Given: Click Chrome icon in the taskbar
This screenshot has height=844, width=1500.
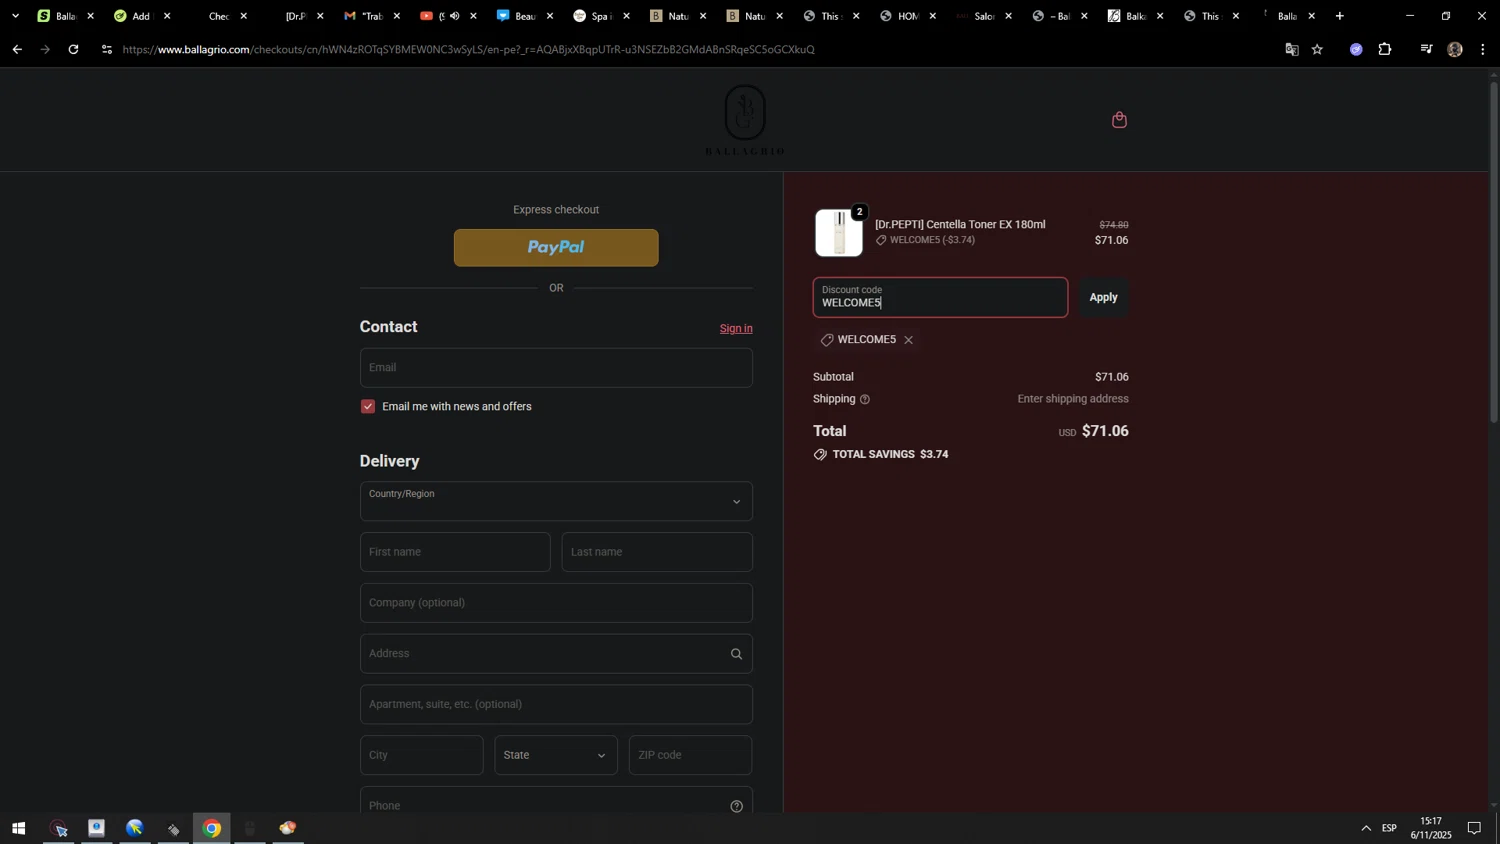Looking at the screenshot, I should [x=212, y=828].
